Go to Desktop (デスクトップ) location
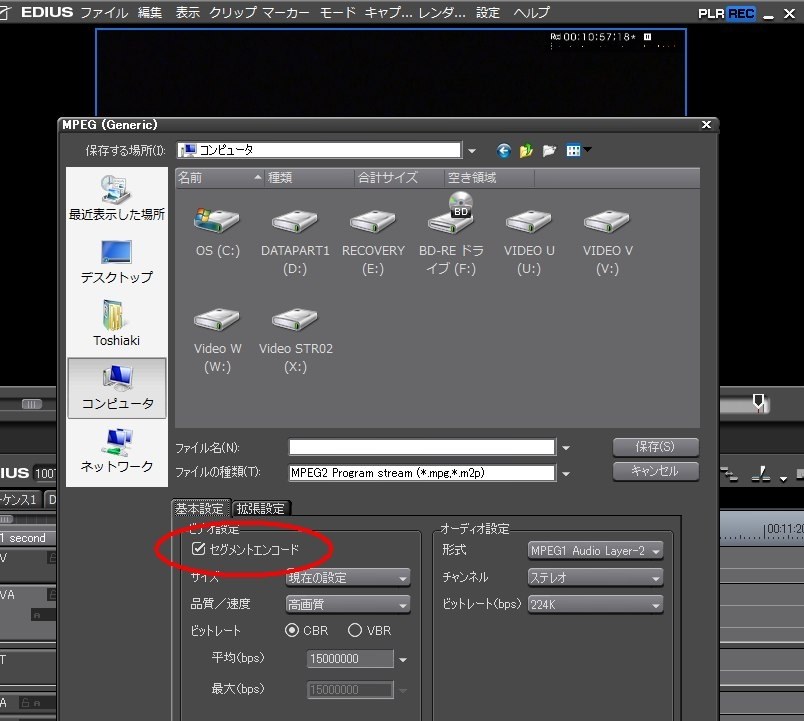Viewport: 804px width, 721px height. click(117, 262)
